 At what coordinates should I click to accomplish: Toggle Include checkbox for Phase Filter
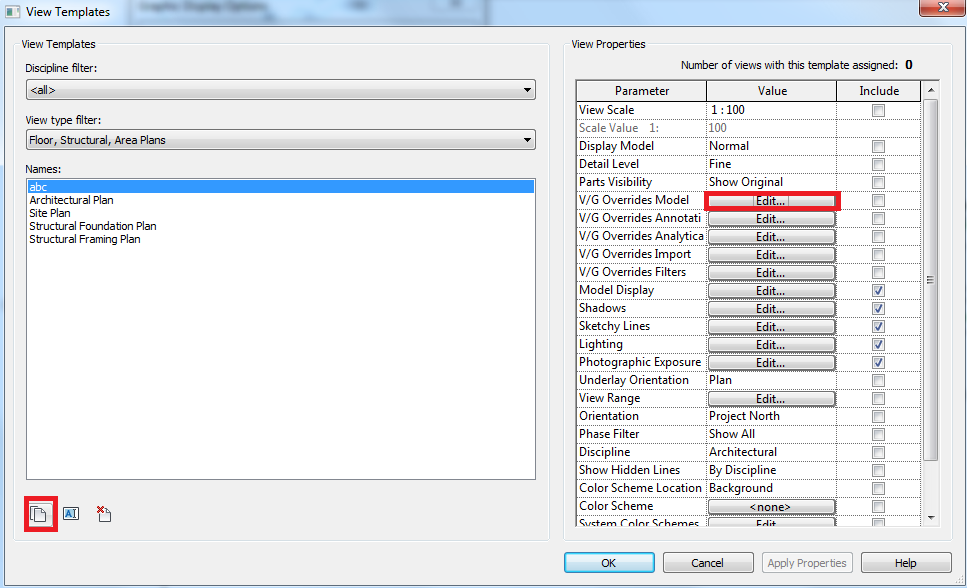click(x=878, y=434)
